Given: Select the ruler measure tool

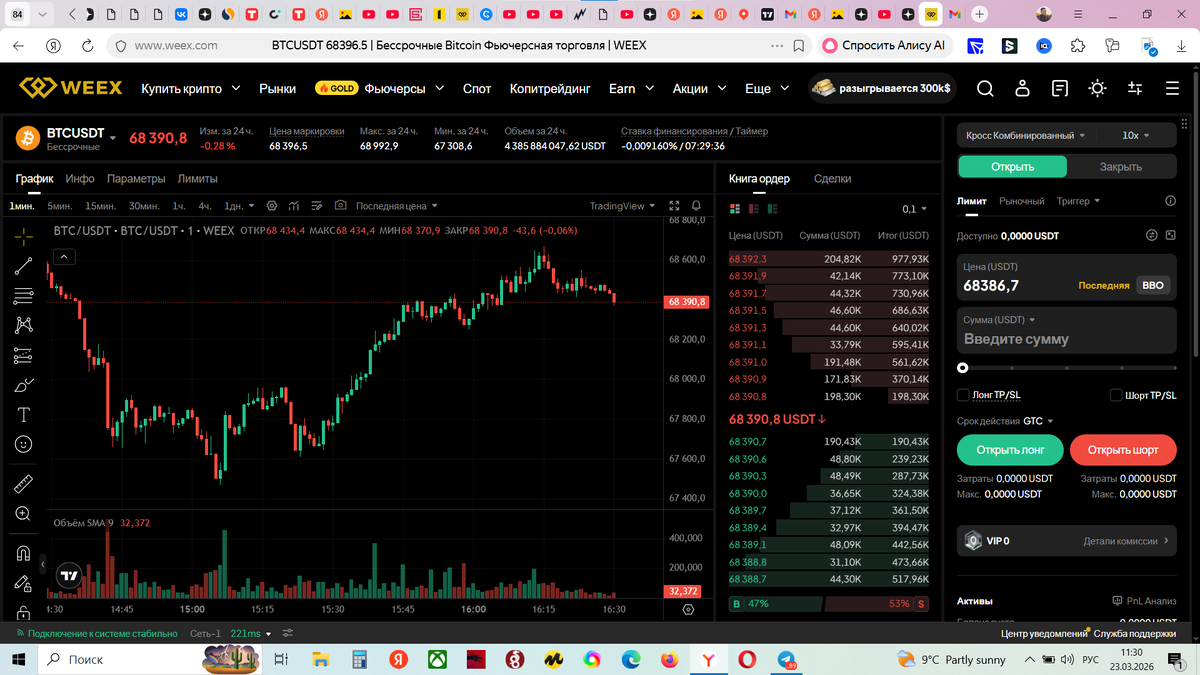Looking at the screenshot, I should click(x=24, y=484).
